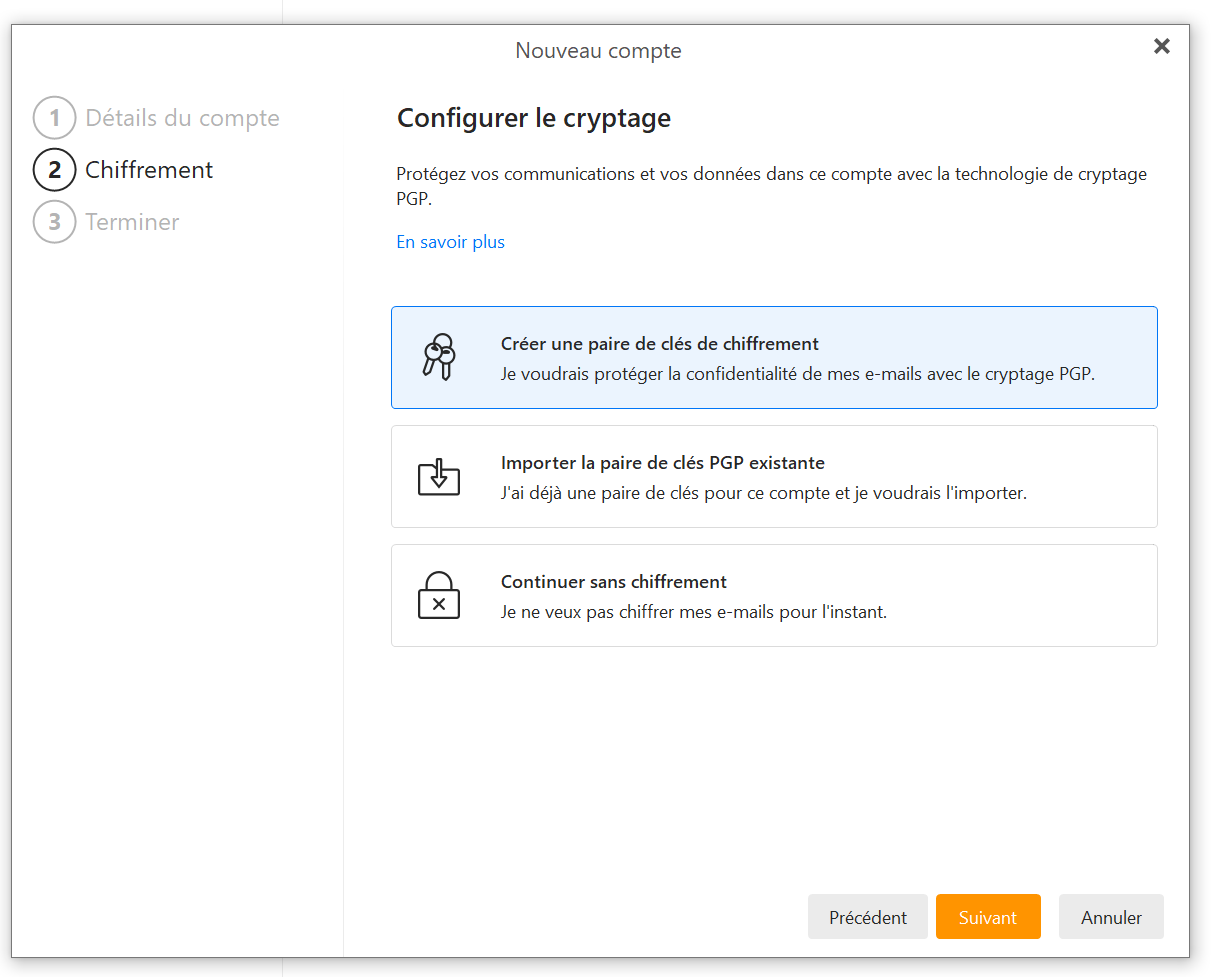Click the Annuler button
Image resolution: width=1211 pixels, height=977 pixels.
tap(1110, 917)
